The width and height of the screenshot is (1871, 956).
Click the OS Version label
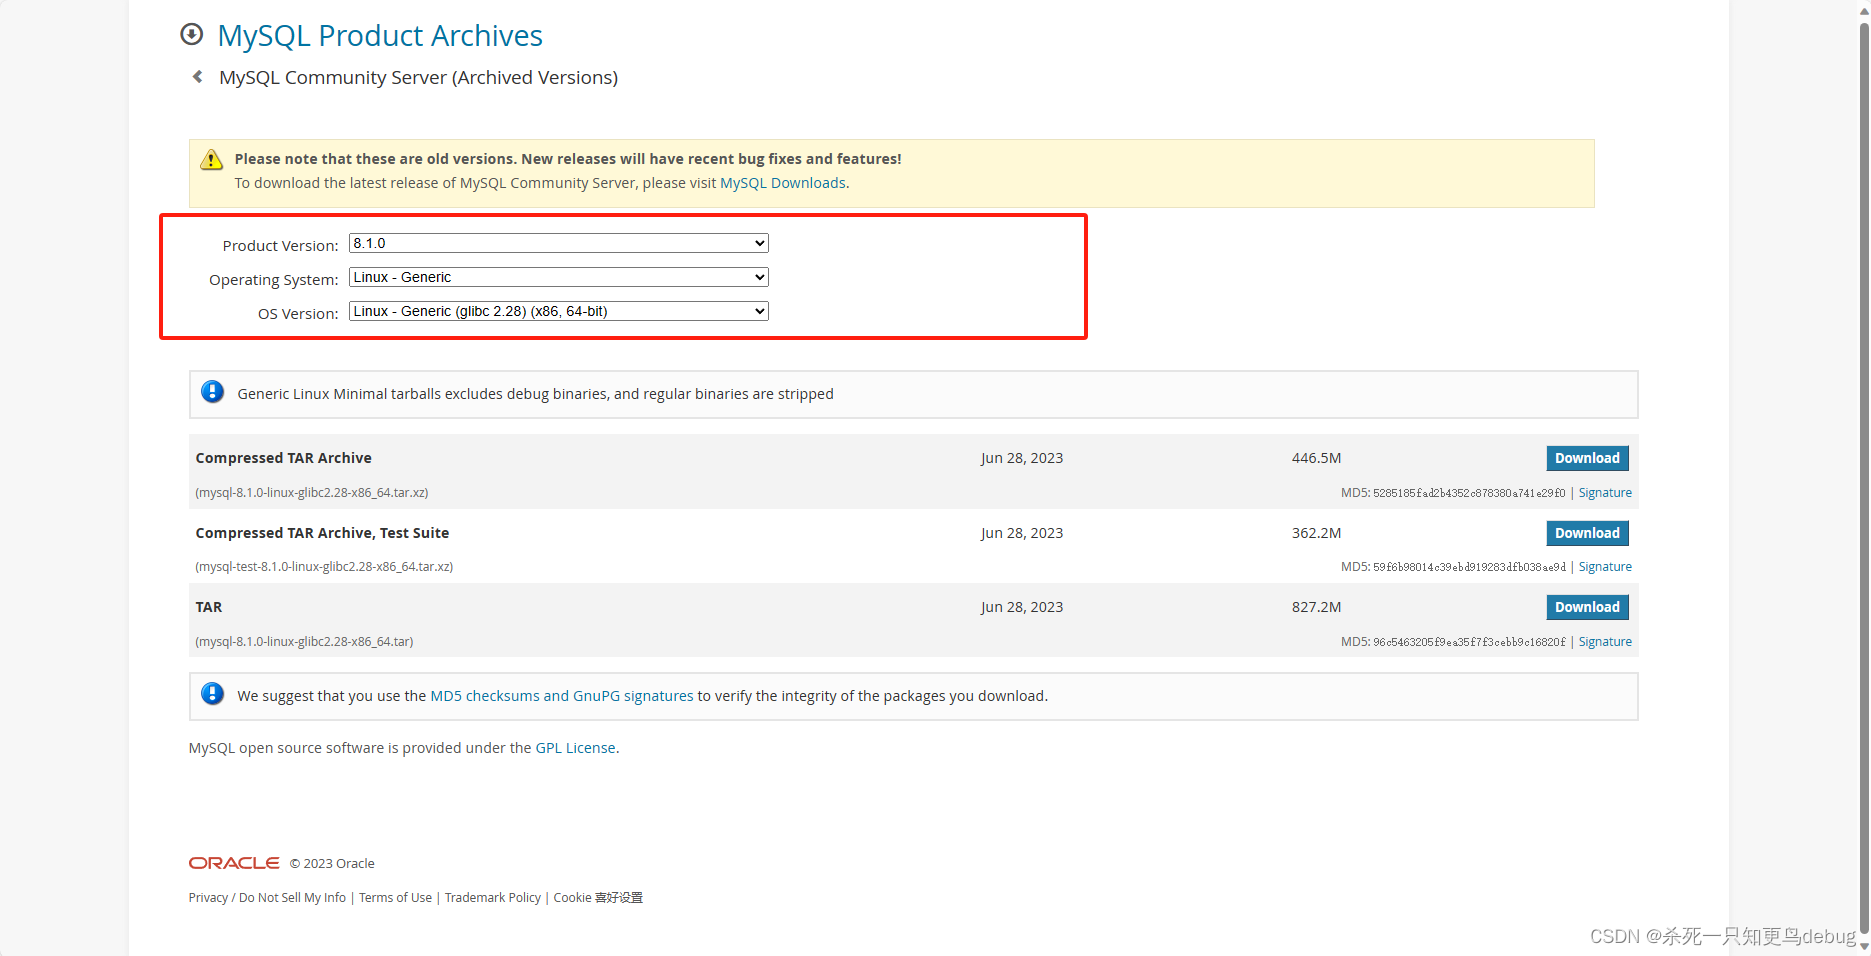(298, 314)
